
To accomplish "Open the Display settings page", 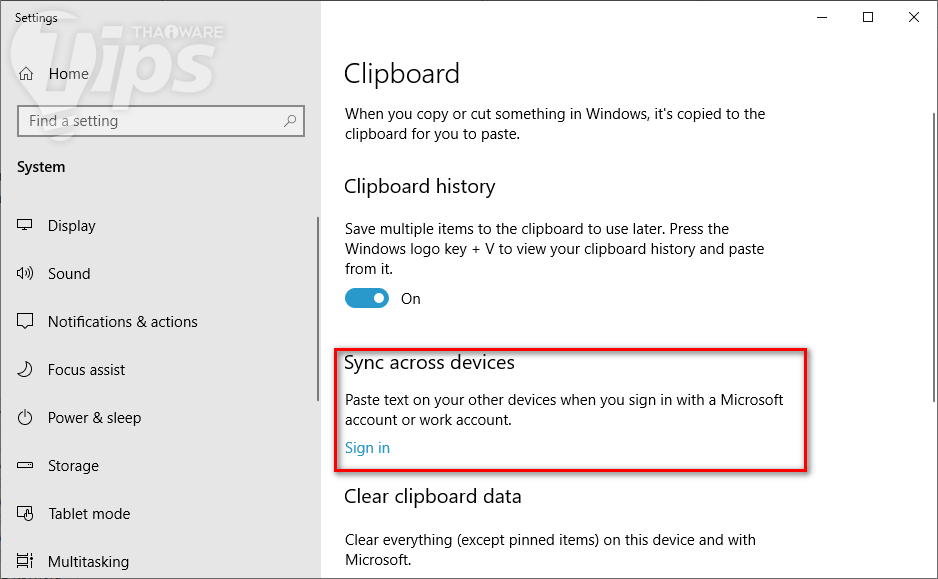I will pyautogui.click(x=72, y=226).
